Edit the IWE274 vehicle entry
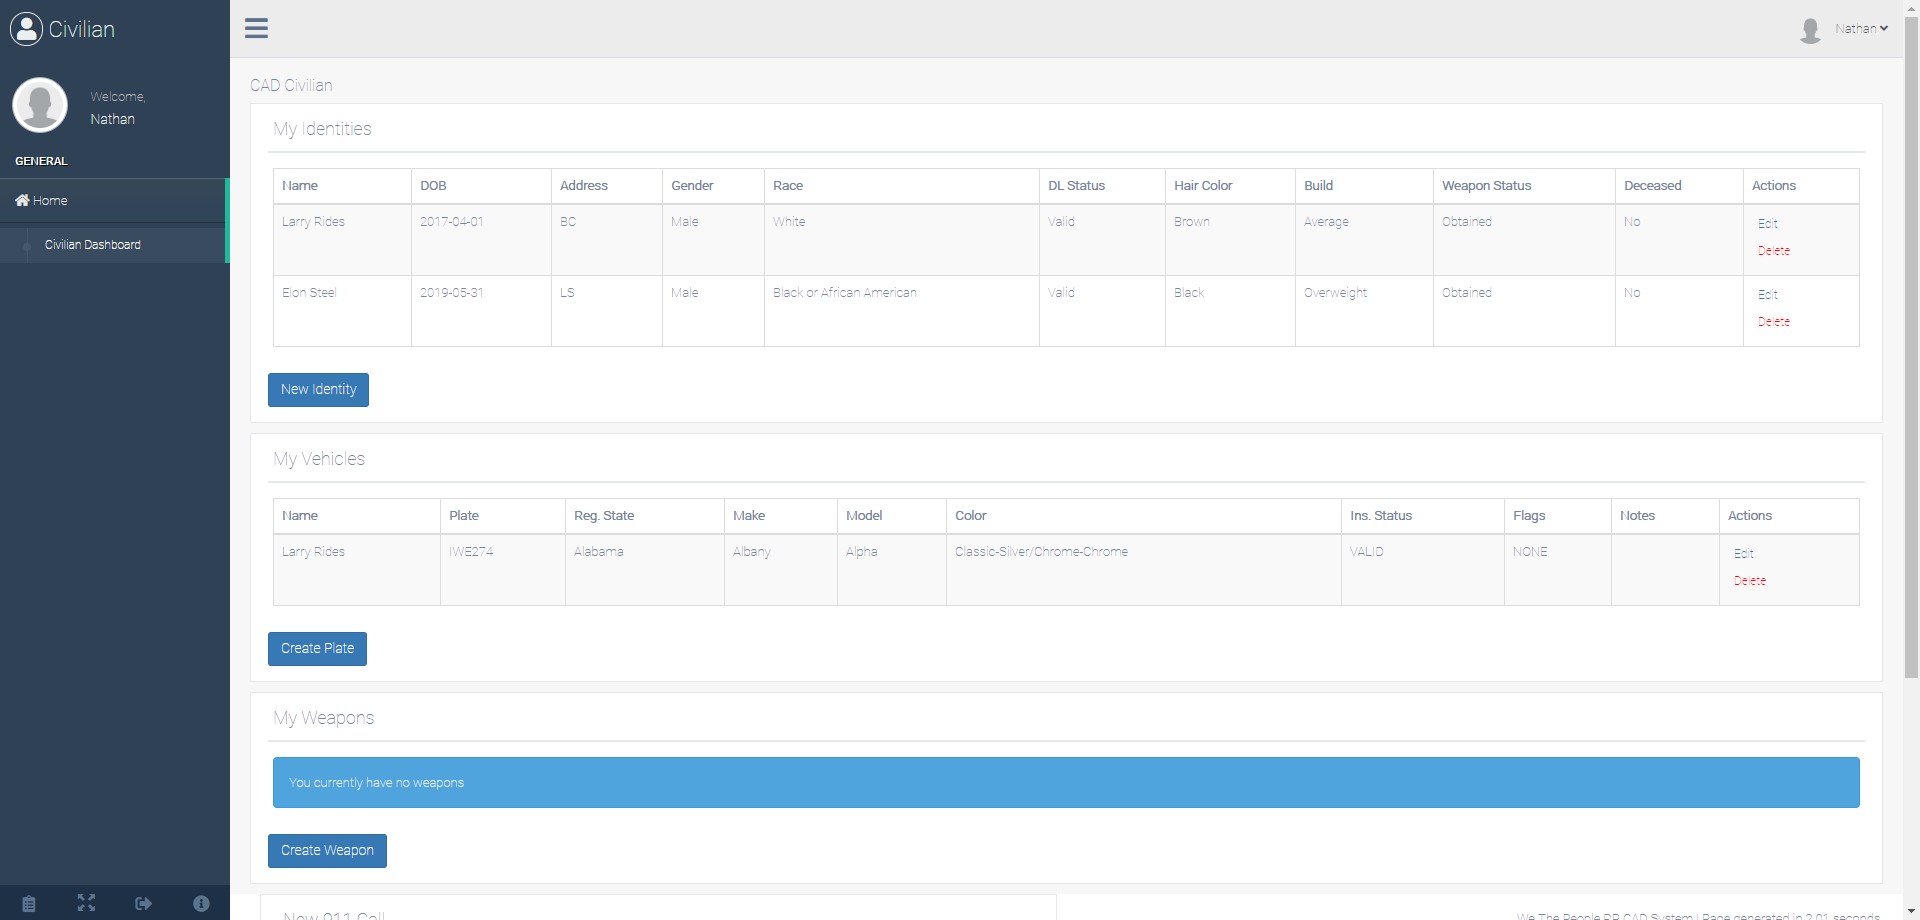 (x=1743, y=554)
